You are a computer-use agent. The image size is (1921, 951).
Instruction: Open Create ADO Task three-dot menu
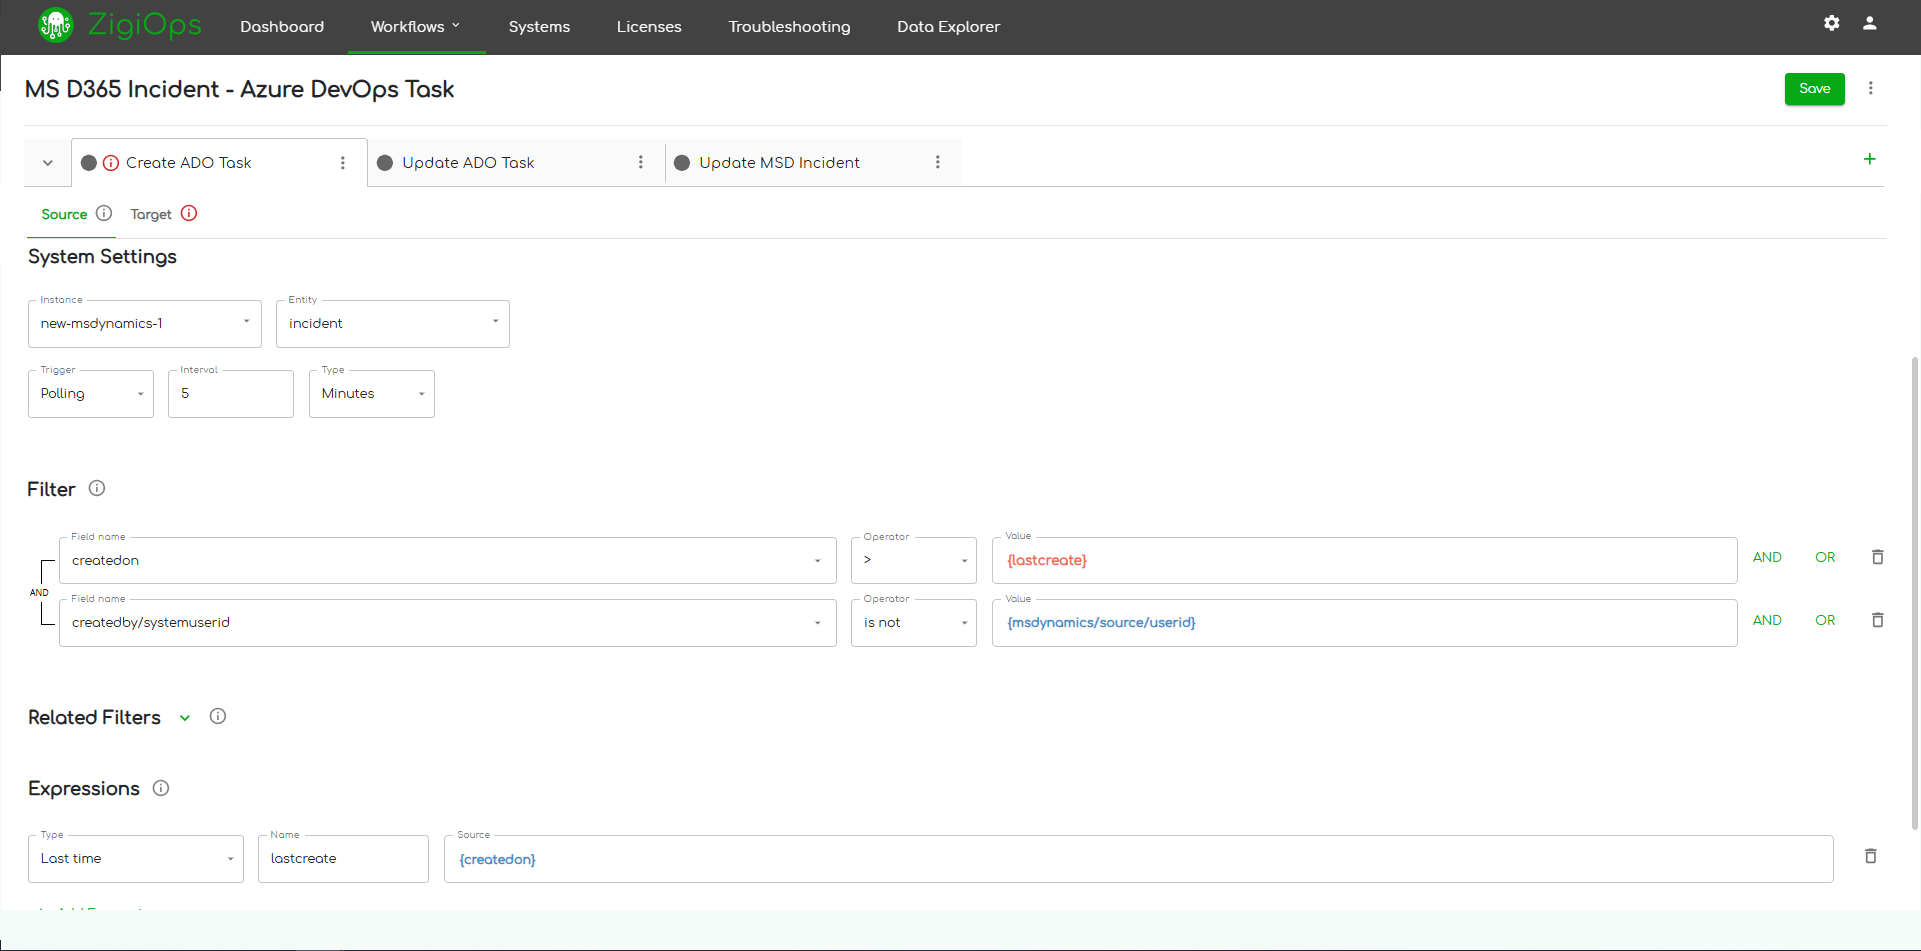click(342, 163)
